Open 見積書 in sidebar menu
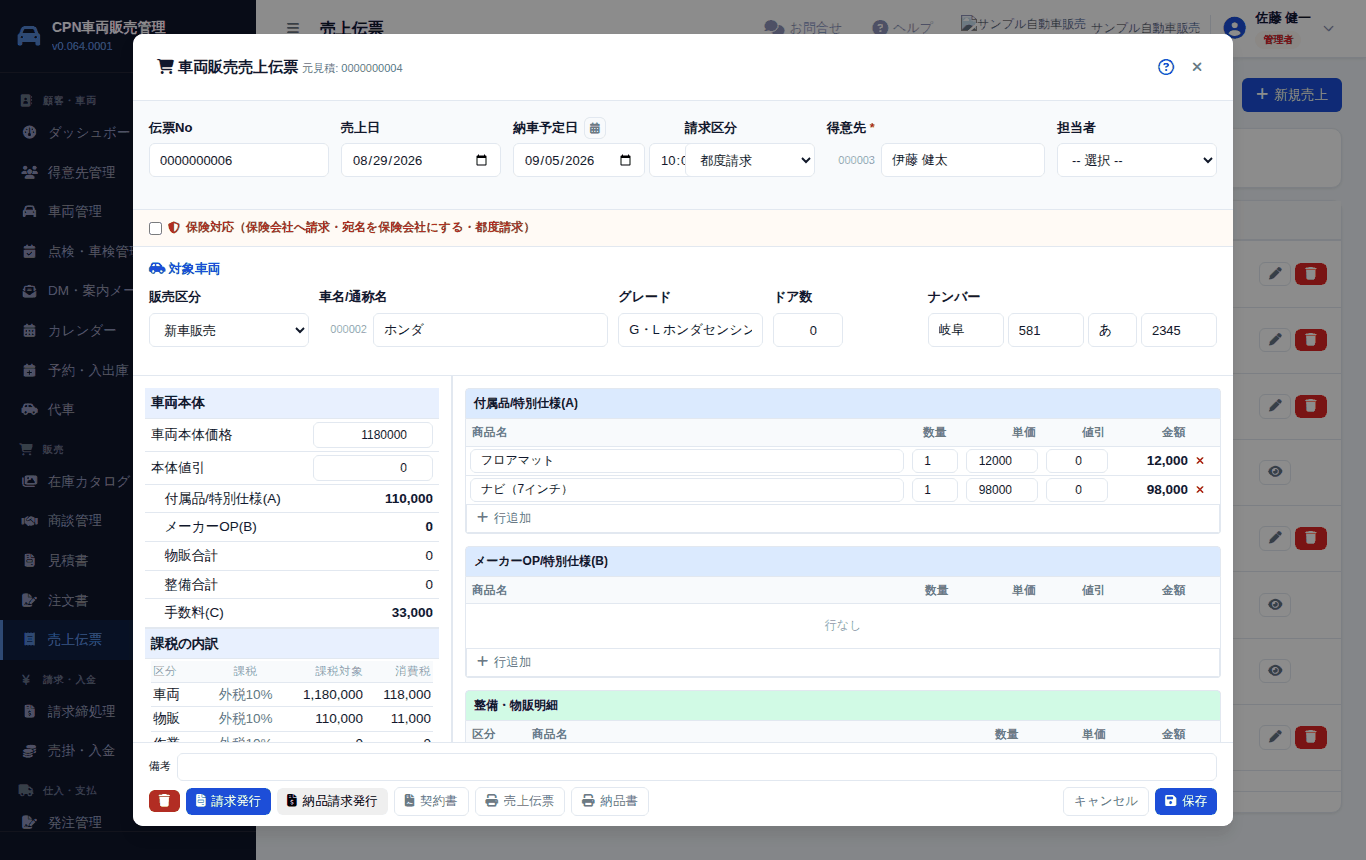Image resolution: width=1366 pixels, height=860 pixels. click(68, 560)
